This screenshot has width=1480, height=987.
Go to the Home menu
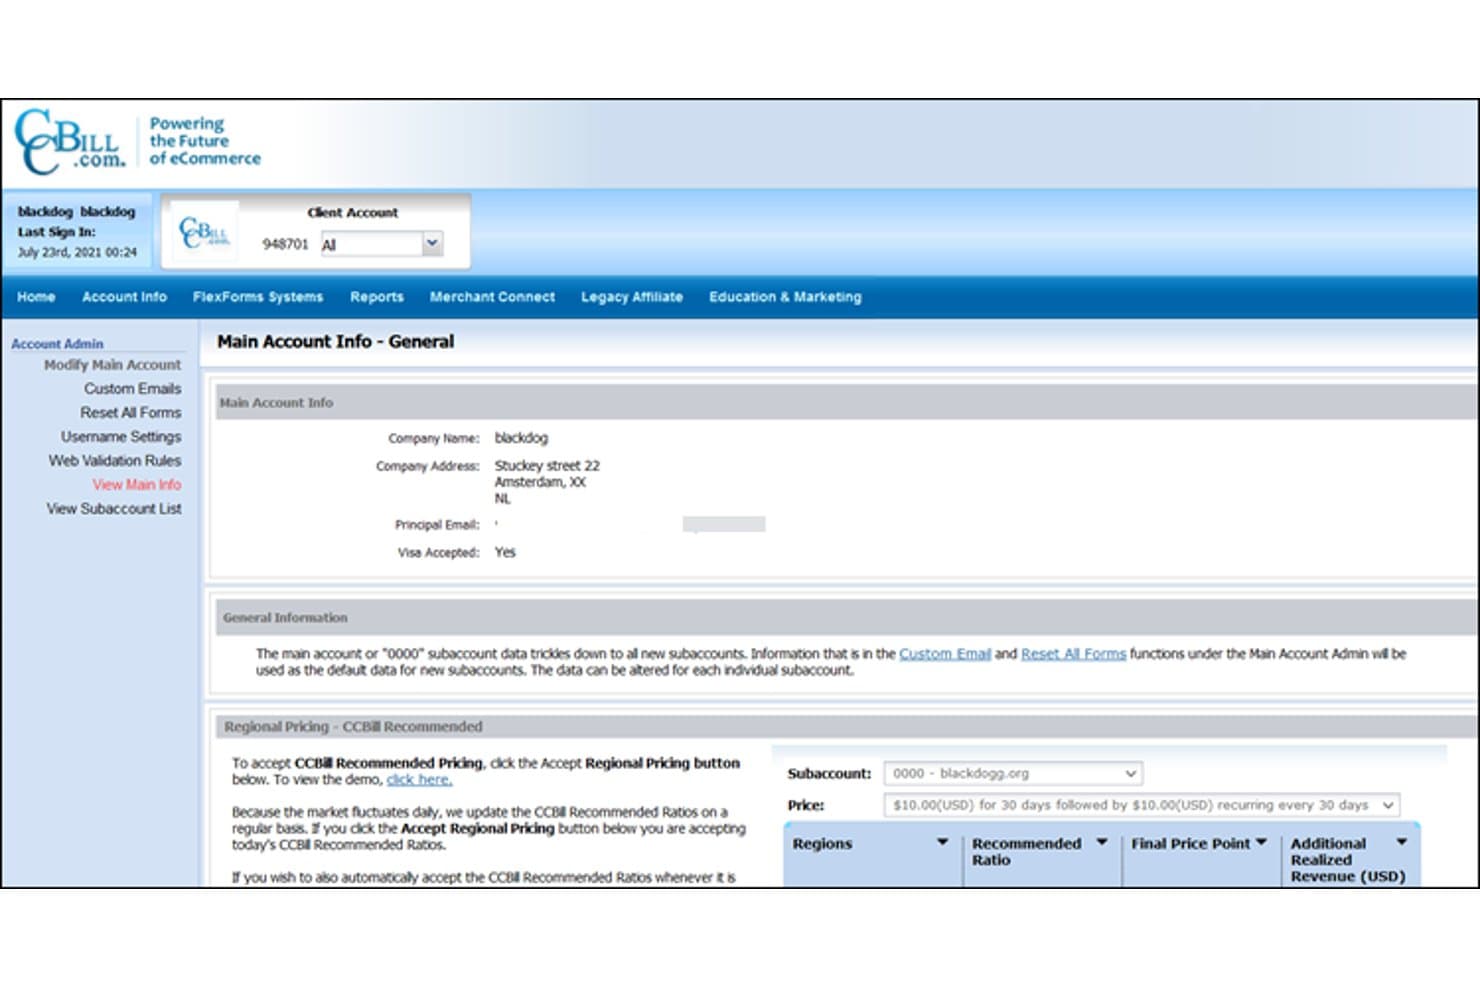tap(36, 297)
